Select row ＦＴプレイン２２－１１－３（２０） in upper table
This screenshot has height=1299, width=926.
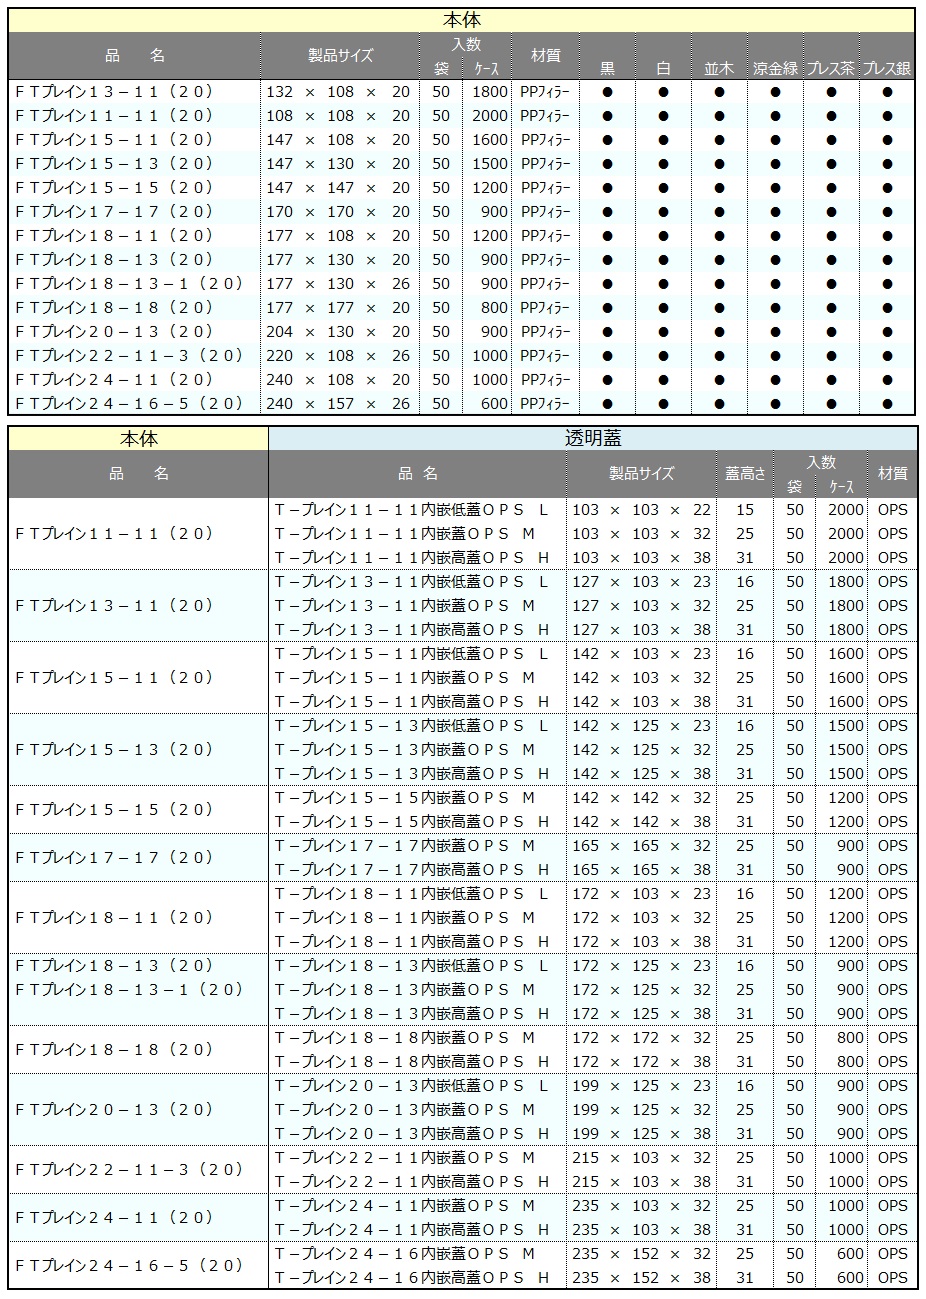pyautogui.click(x=463, y=355)
